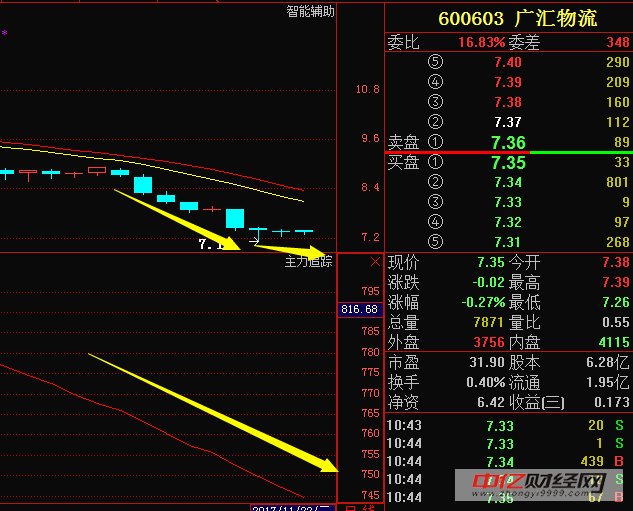Click the 总量 value 7871
The width and height of the screenshot is (633, 511).
point(489,322)
